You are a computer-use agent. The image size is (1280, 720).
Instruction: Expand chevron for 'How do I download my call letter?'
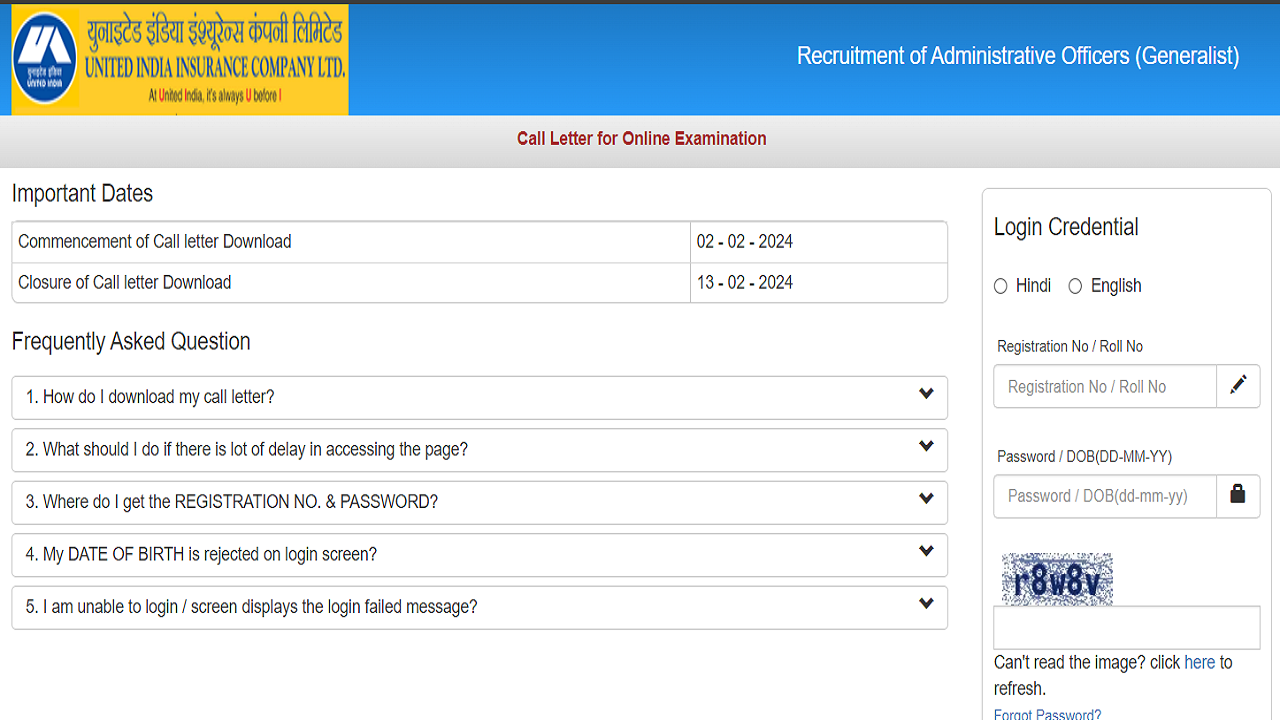click(x=926, y=394)
